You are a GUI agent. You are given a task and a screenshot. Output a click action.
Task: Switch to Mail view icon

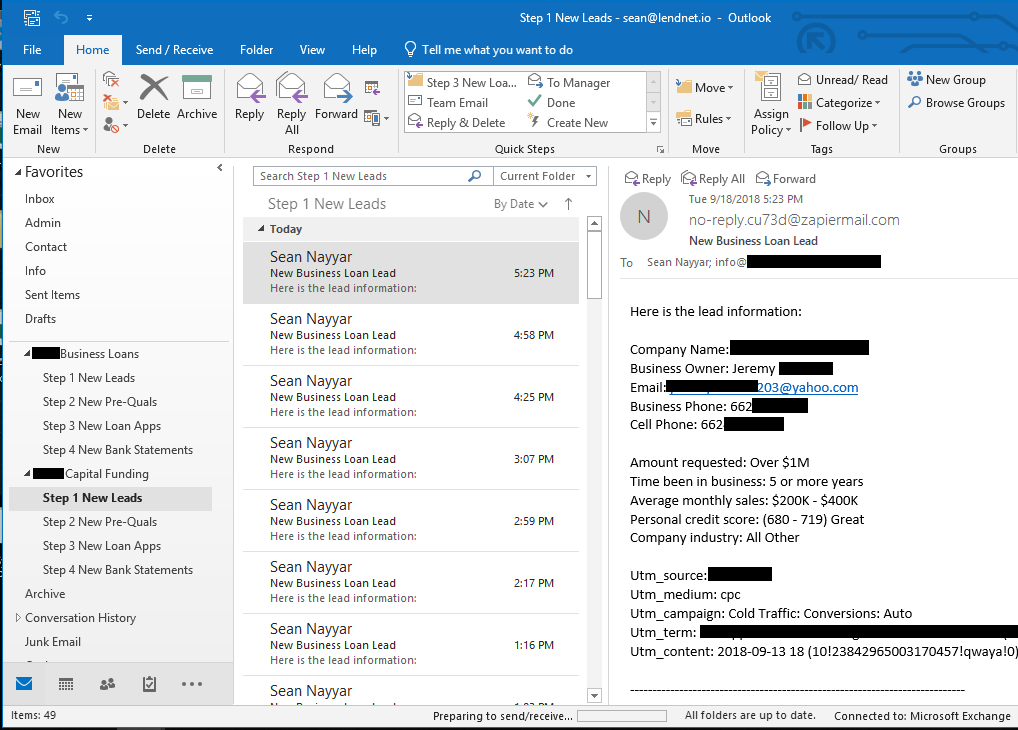[x=24, y=683]
